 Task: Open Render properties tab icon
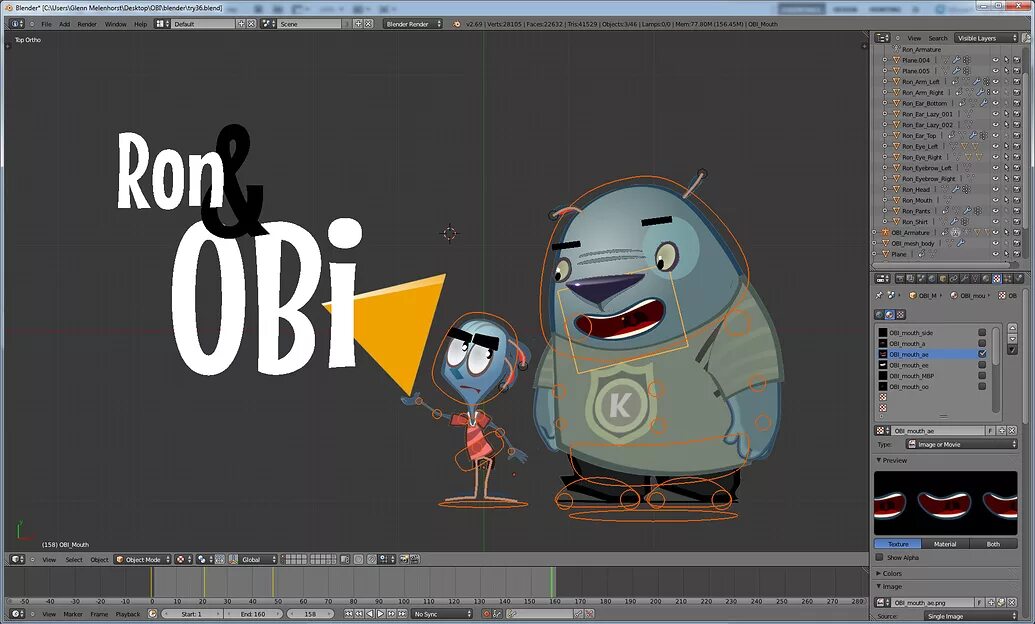click(900, 279)
